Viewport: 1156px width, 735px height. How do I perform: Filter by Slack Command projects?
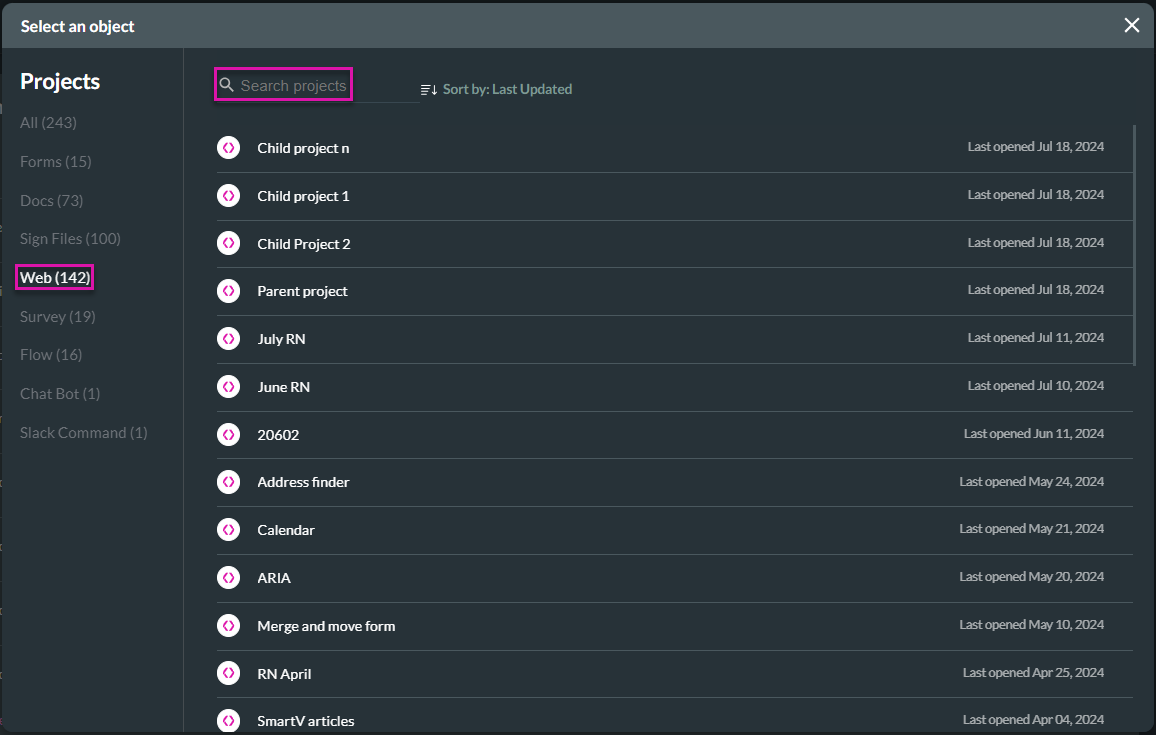pyautogui.click(x=83, y=432)
